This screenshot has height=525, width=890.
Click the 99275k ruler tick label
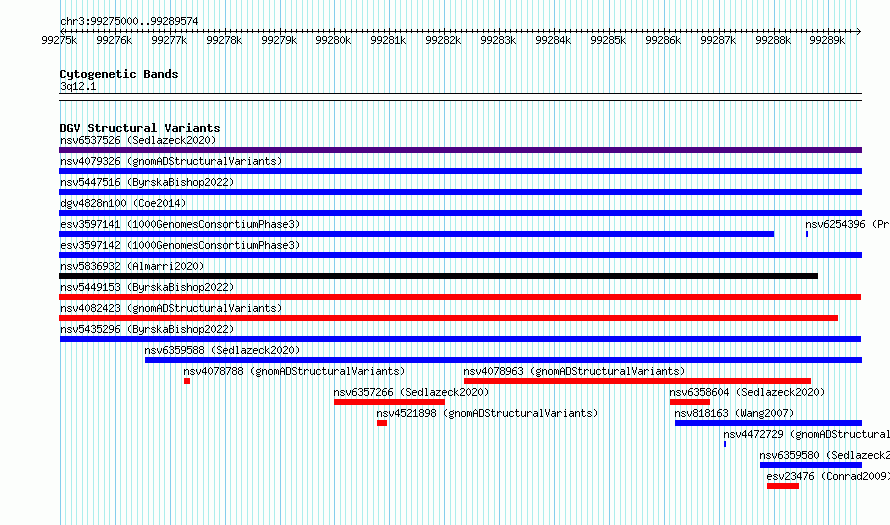point(59,40)
